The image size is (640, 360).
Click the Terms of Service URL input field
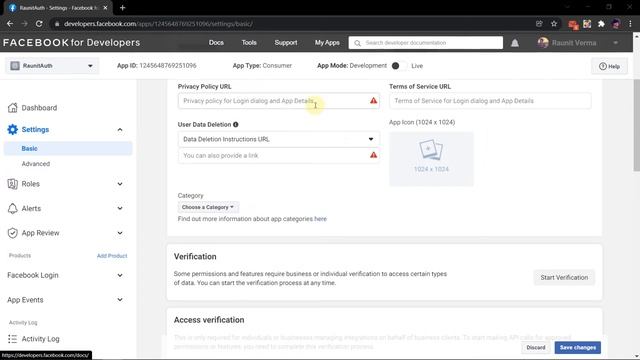tap(490, 101)
